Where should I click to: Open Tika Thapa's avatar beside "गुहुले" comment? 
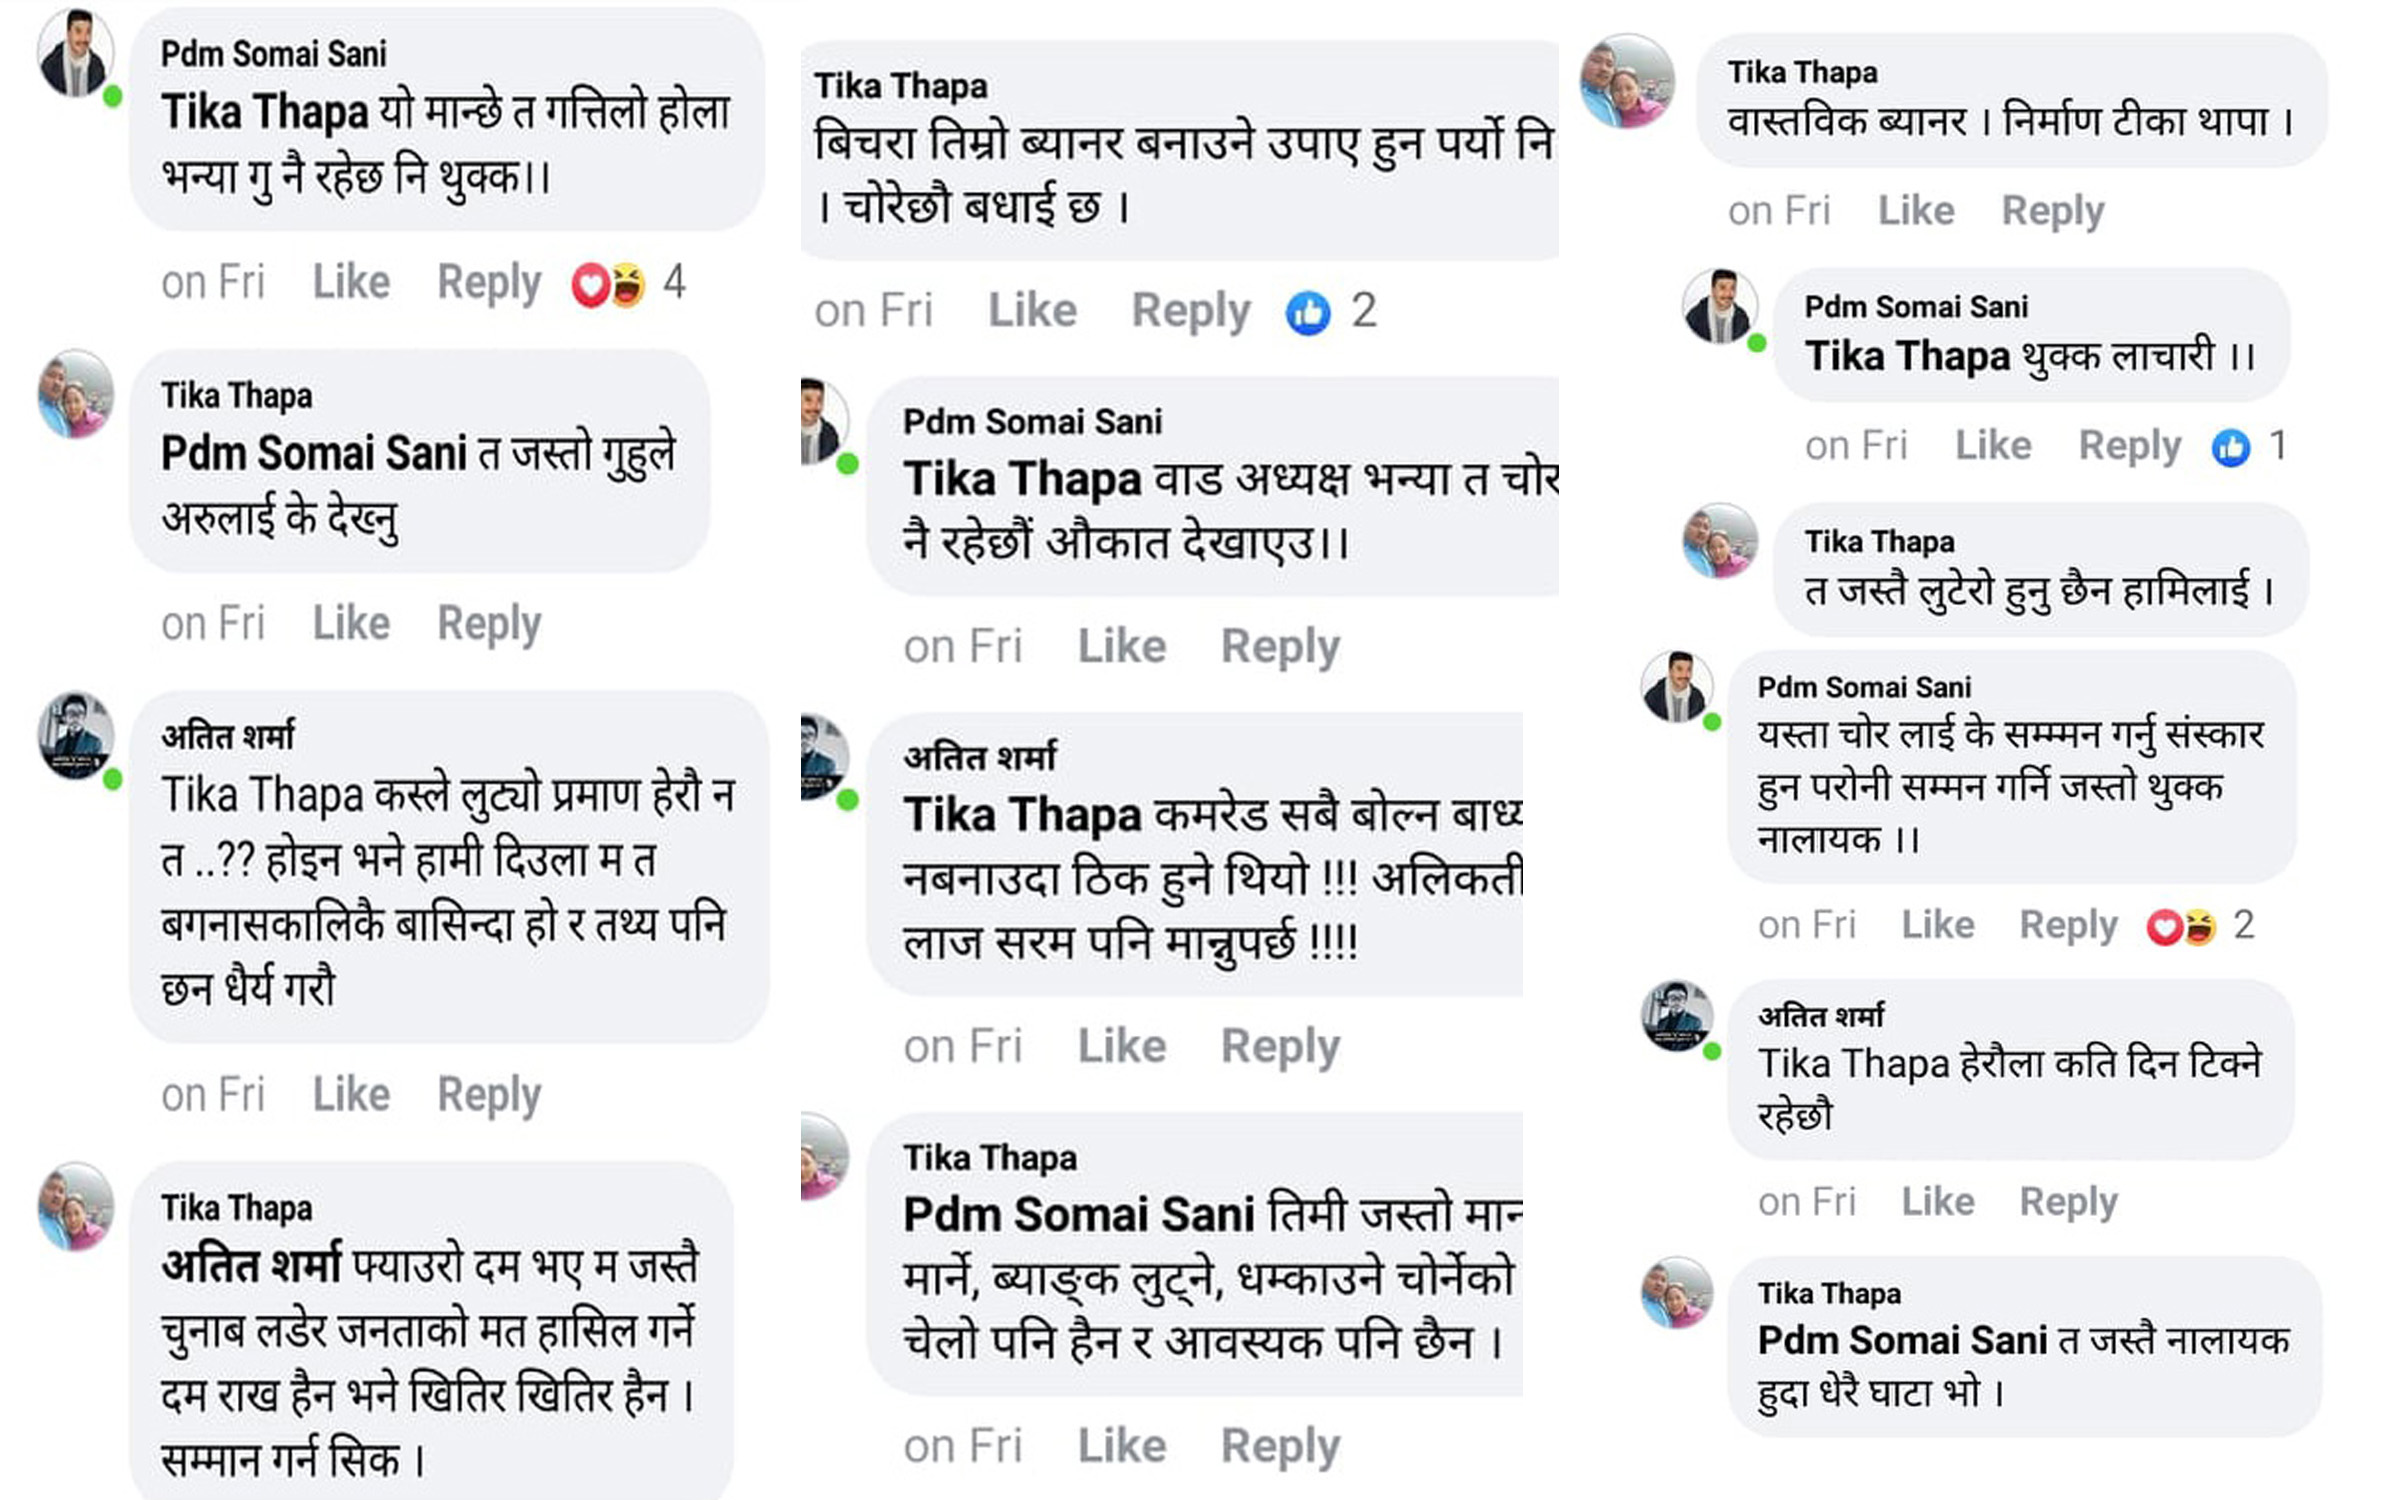[76, 394]
